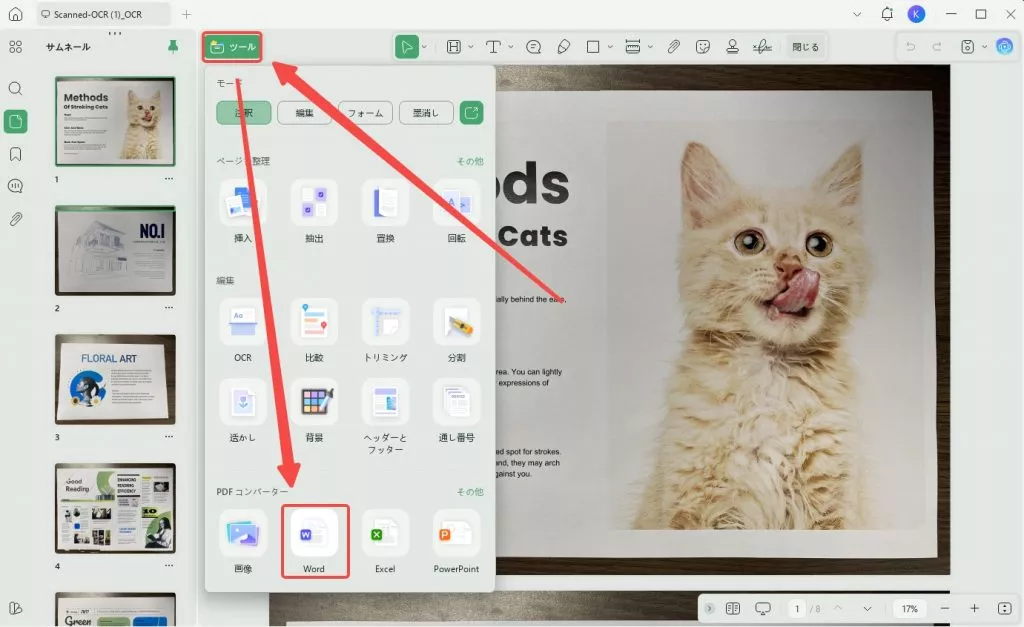This screenshot has height=627, width=1024.
Task: Open the 比較 compare tool
Action: click(x=314, y=330)
